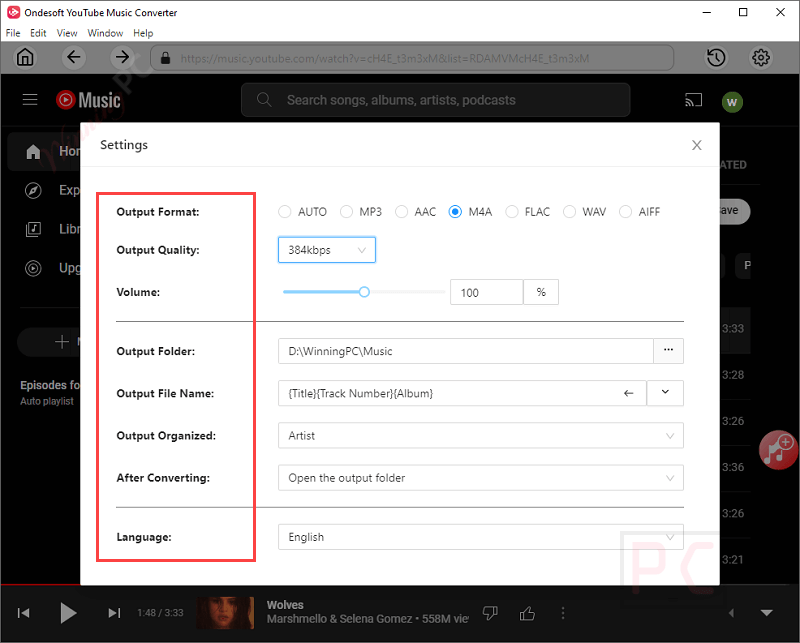800x643 pixels.
Task: Open the Language dropdown
Action: 481,537
